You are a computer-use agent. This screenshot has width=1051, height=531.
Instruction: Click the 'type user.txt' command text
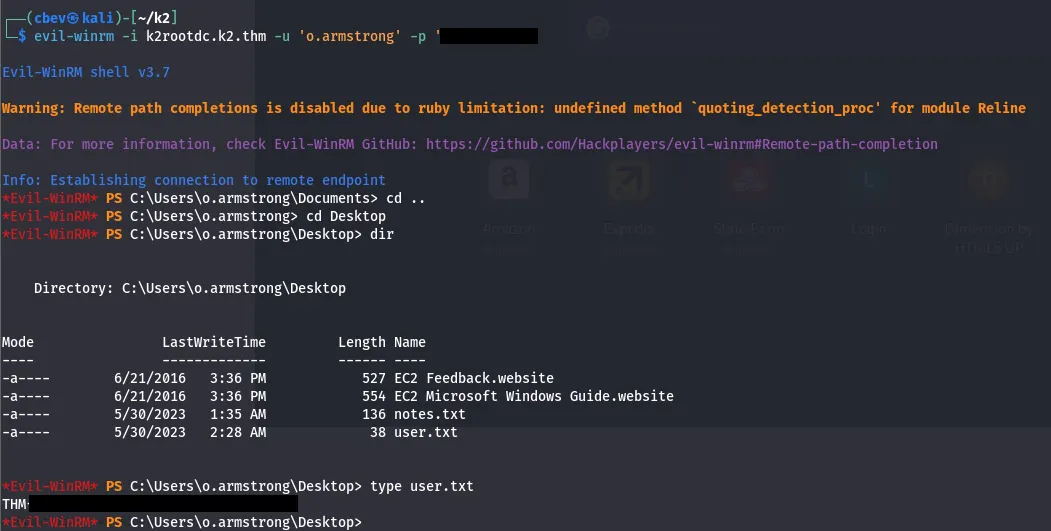tap(421, 486)
